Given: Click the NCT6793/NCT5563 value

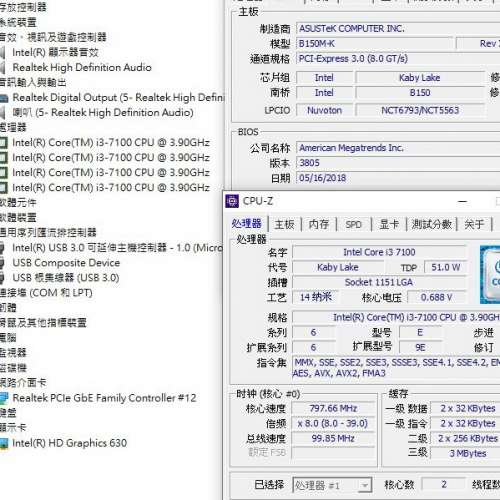Looking at the screenshot, I should [419, 110].
